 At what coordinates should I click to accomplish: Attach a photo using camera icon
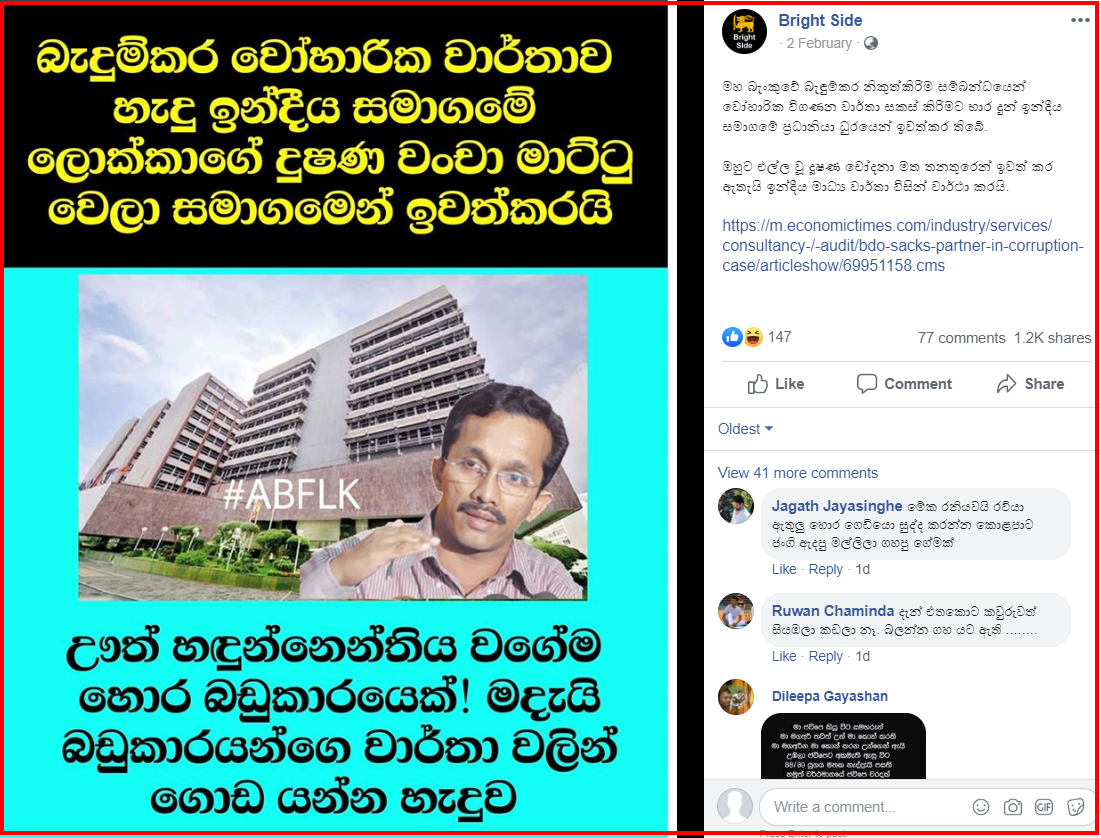click(x=1013, y=807)
